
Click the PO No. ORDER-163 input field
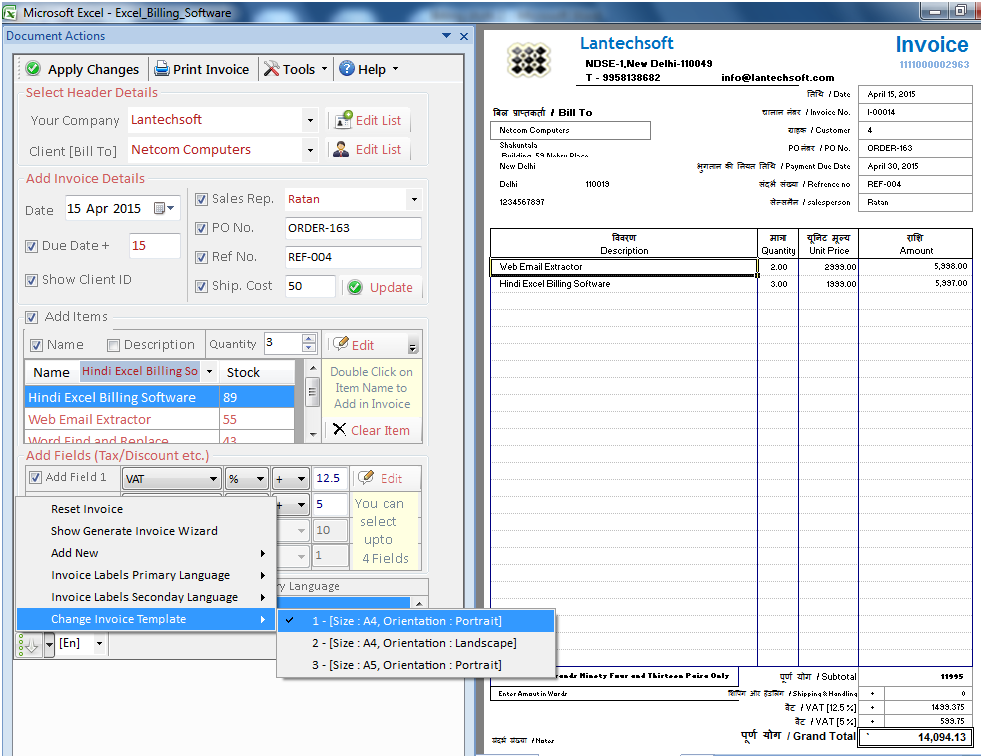353,228
